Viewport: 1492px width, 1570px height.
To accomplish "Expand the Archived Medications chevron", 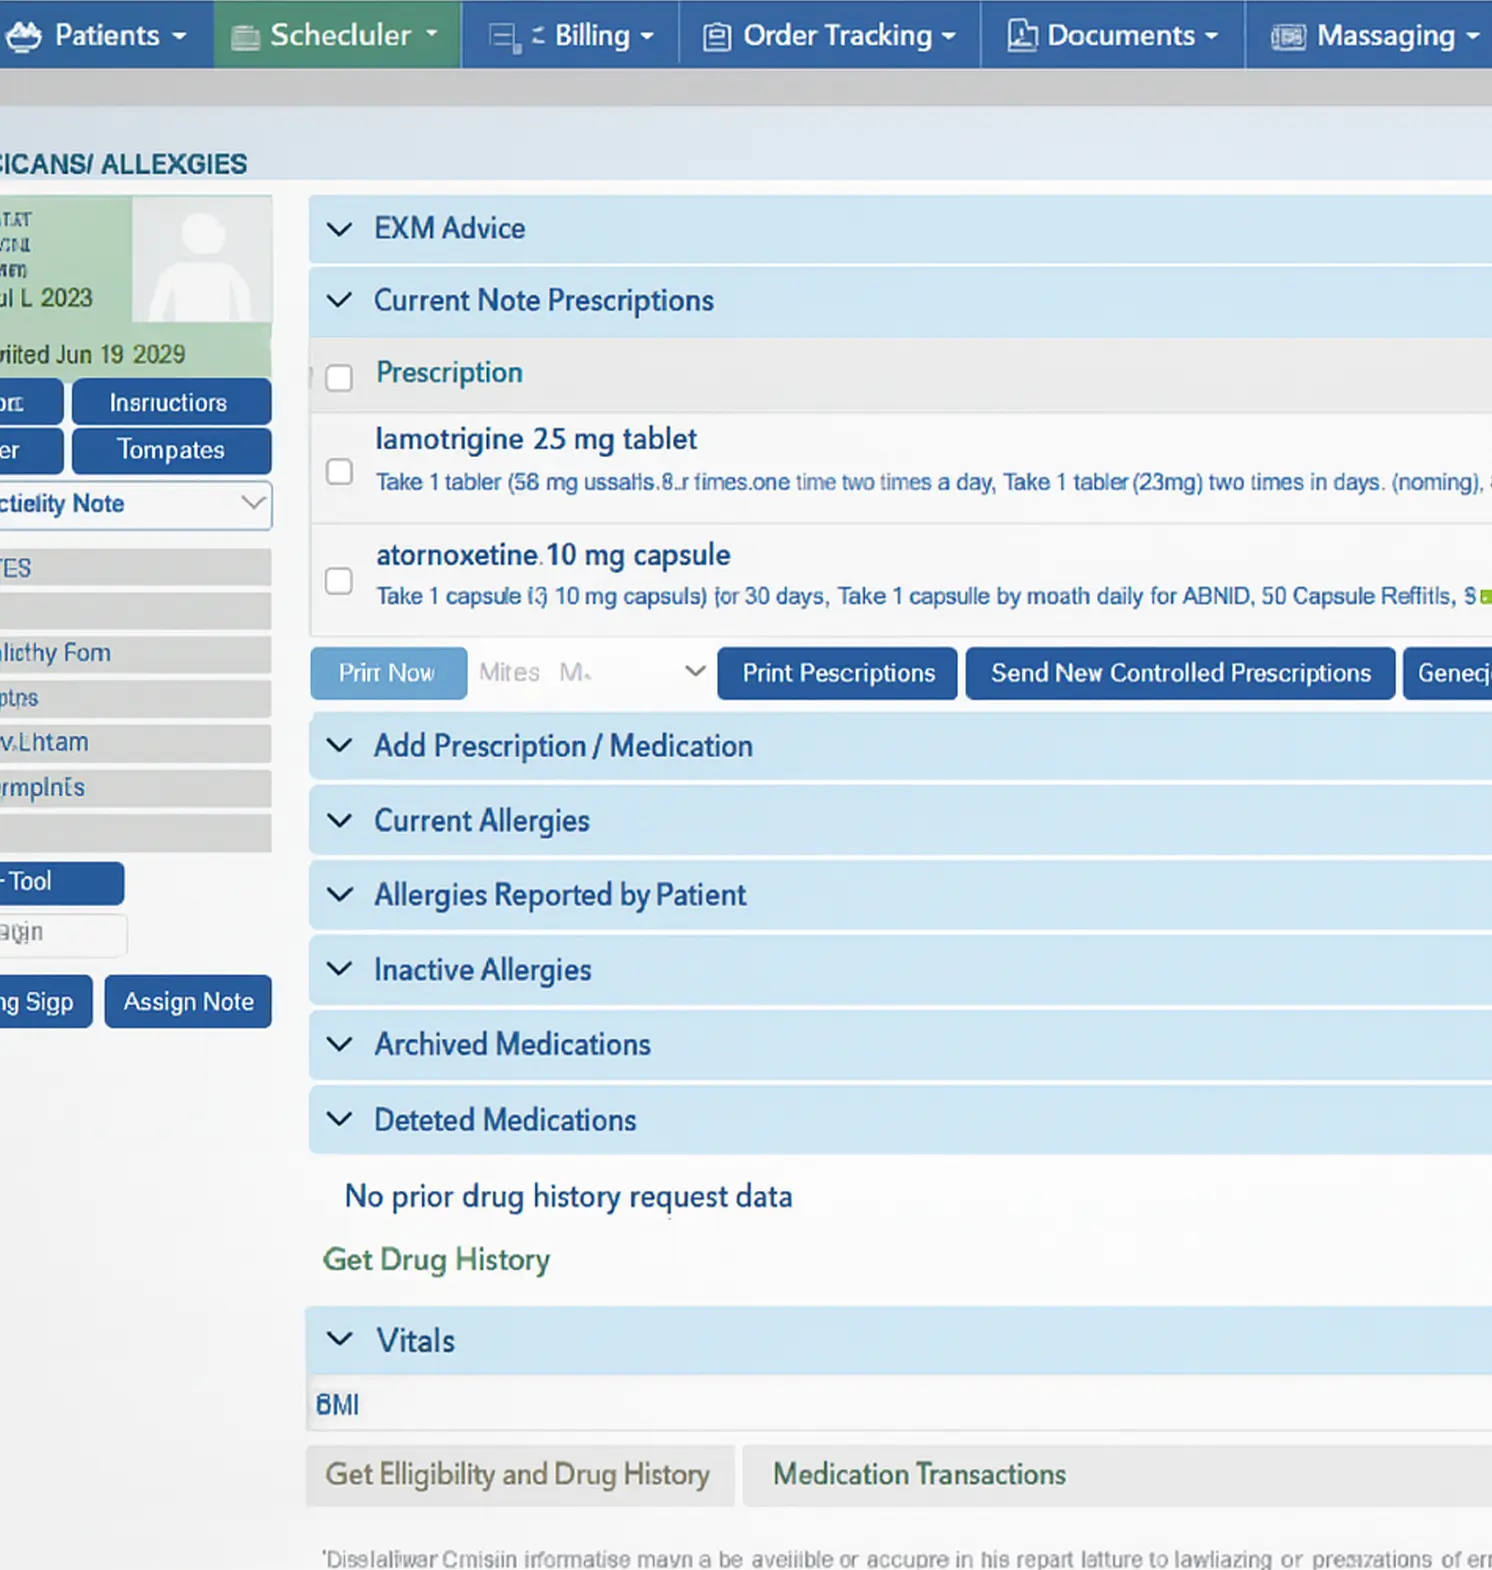I will (340, 1045).
